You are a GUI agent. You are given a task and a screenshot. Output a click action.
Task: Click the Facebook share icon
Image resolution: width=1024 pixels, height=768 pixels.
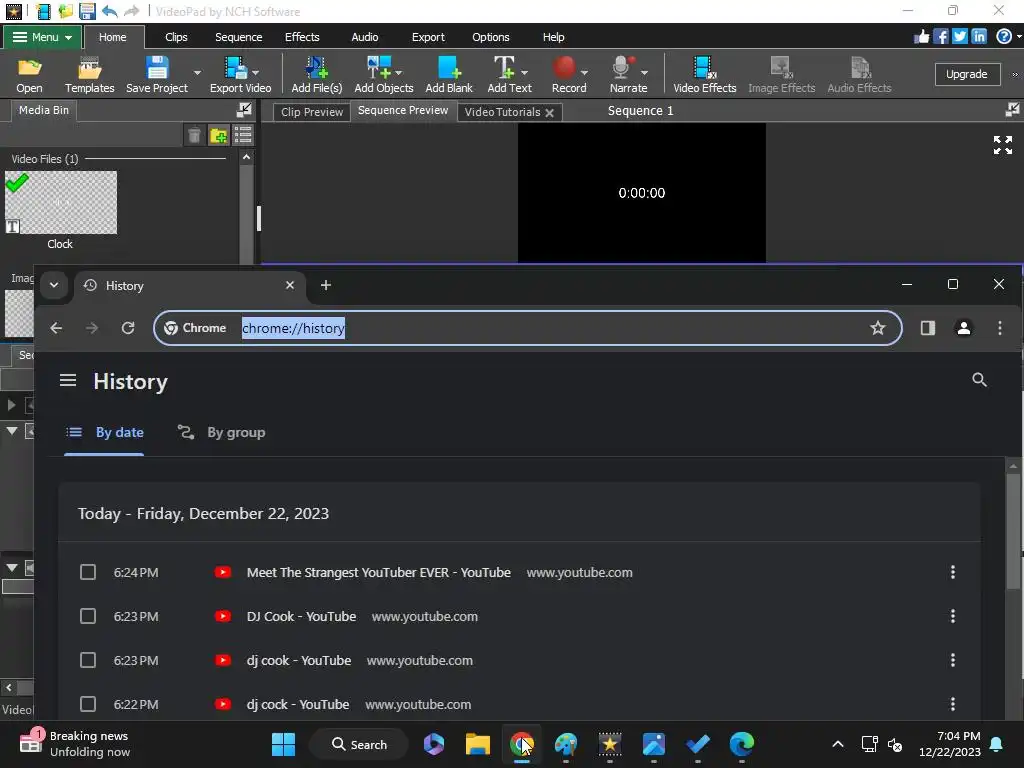click(940, 37)
